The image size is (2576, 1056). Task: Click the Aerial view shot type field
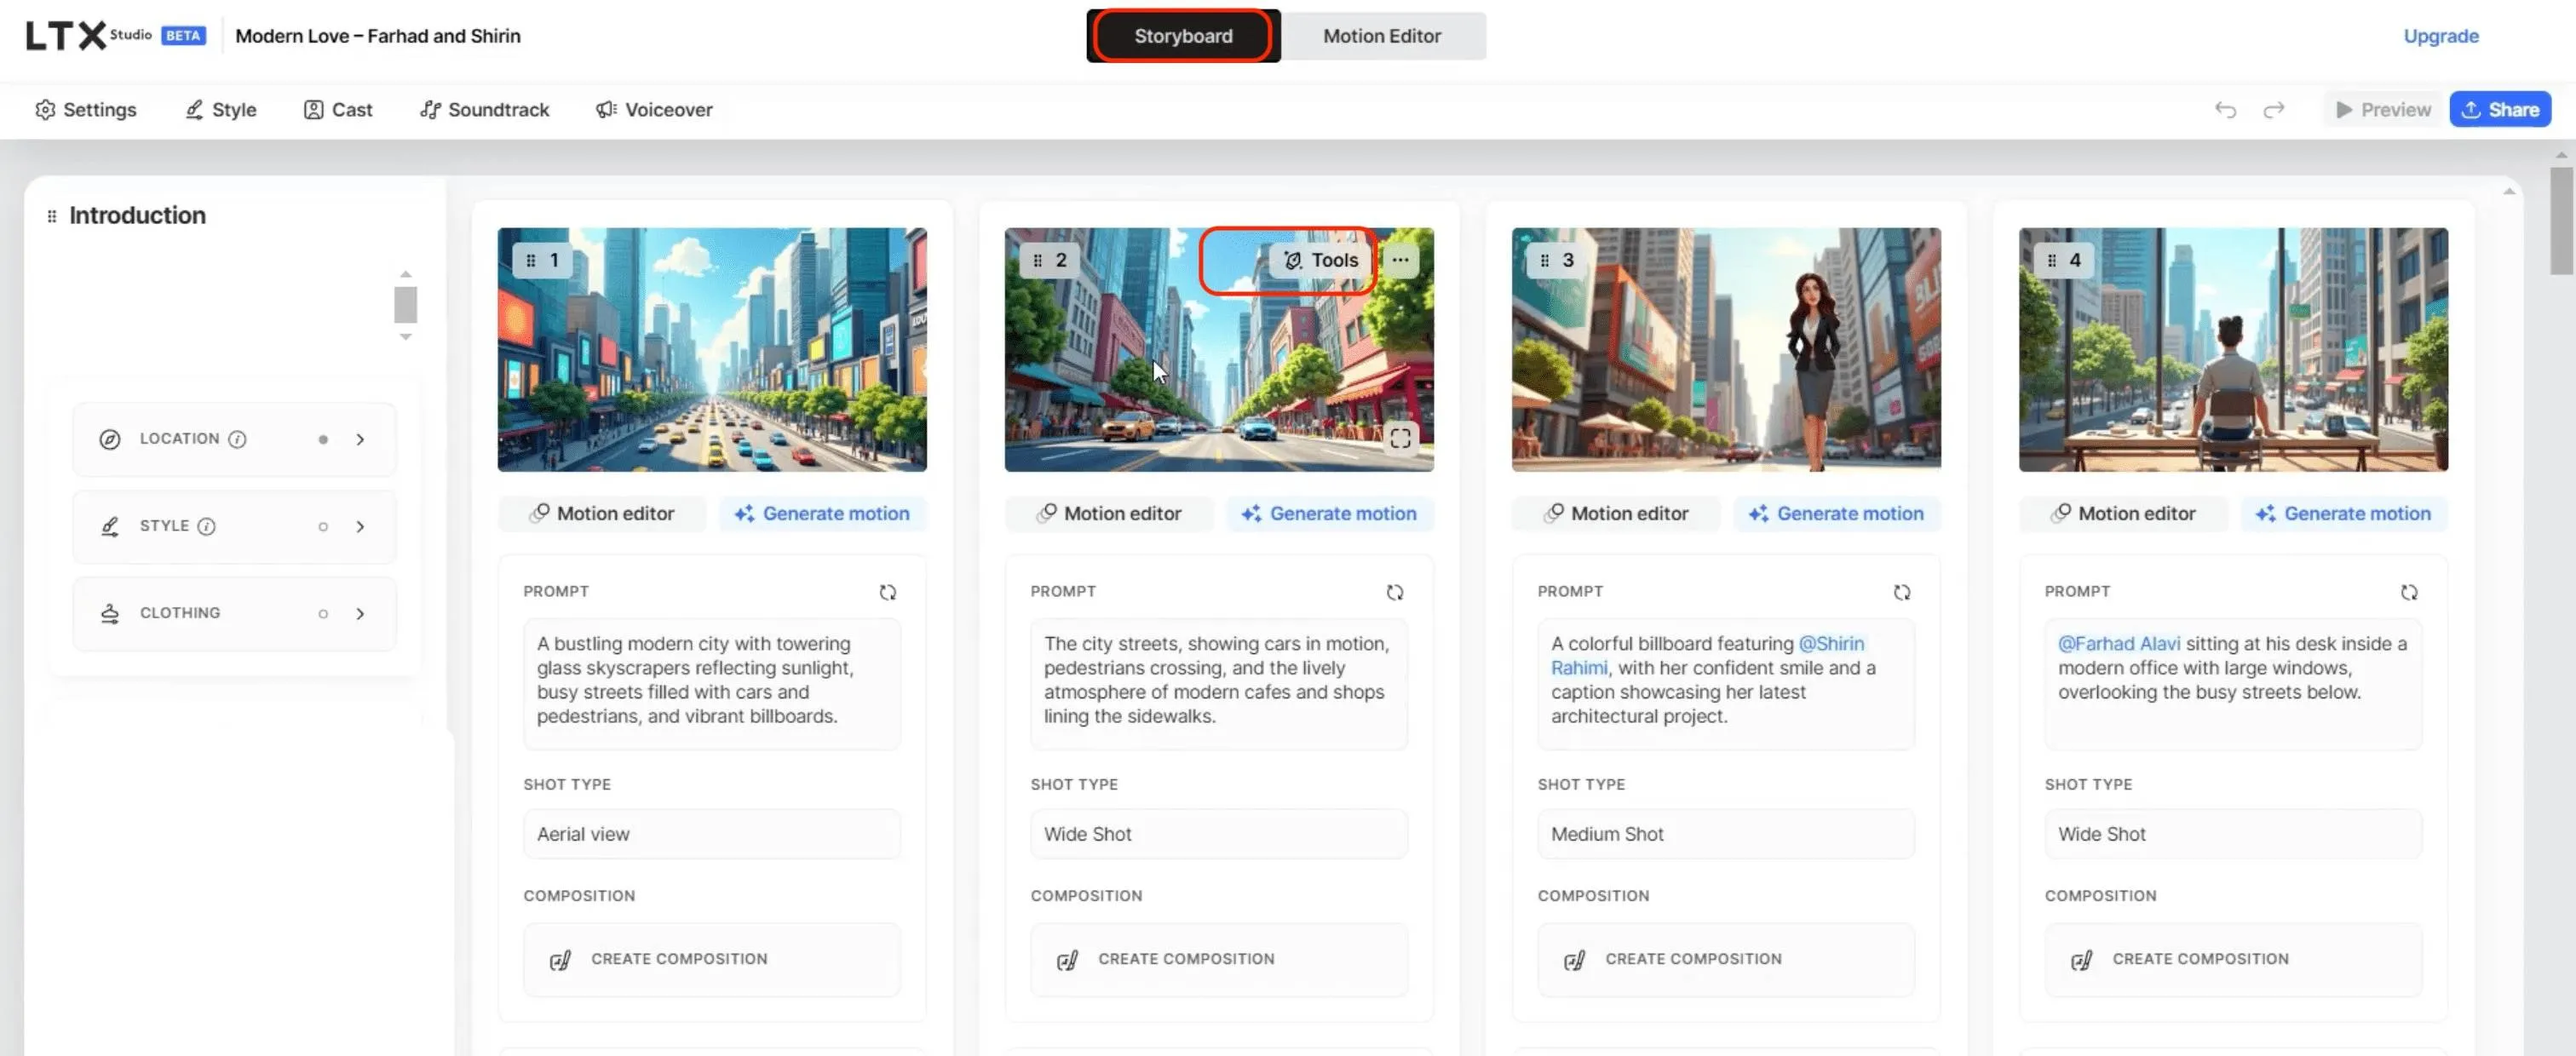tap(711, 834)
